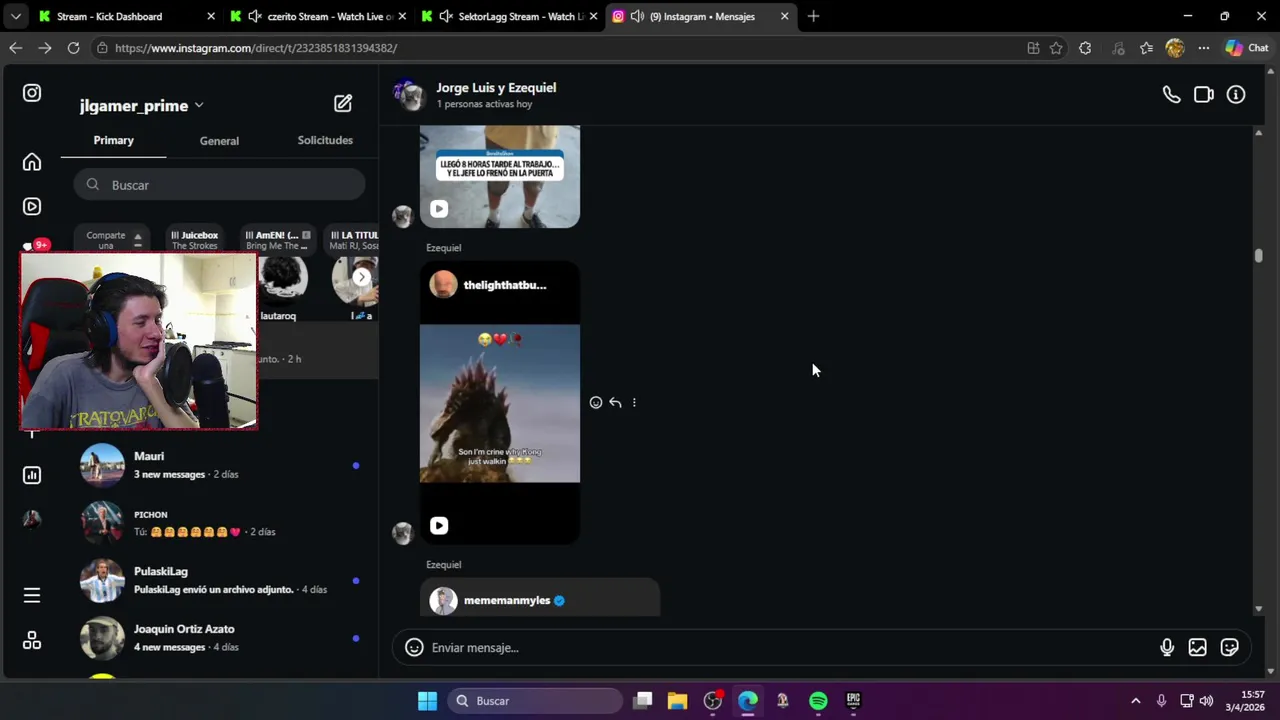This screenshot has width=1280, height=720.
Task: Open the Meta apps grid icon in the sidebar
Action: pos(32,641)
